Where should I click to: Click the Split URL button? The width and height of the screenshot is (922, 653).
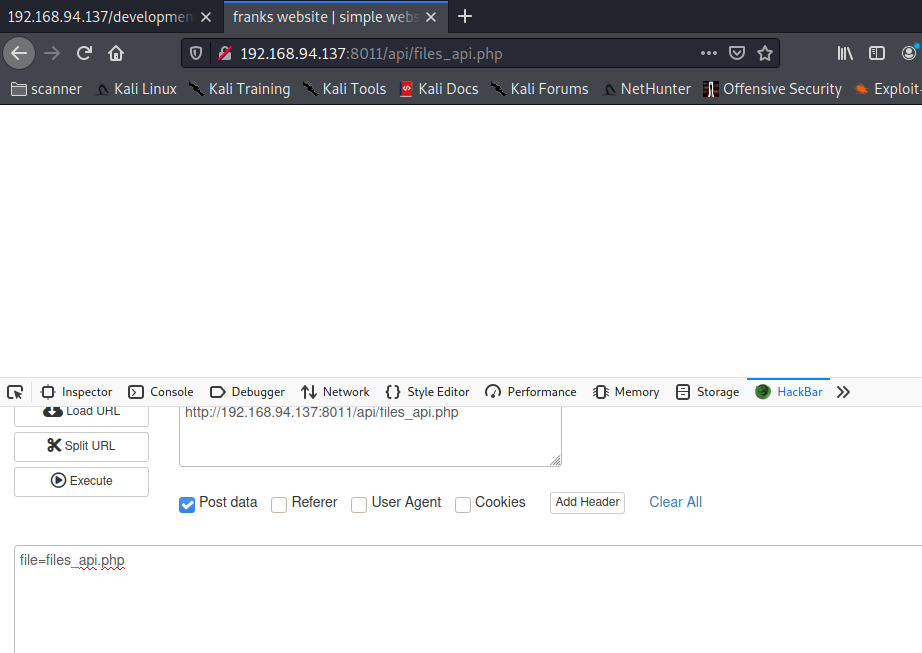tap(81, 446)
